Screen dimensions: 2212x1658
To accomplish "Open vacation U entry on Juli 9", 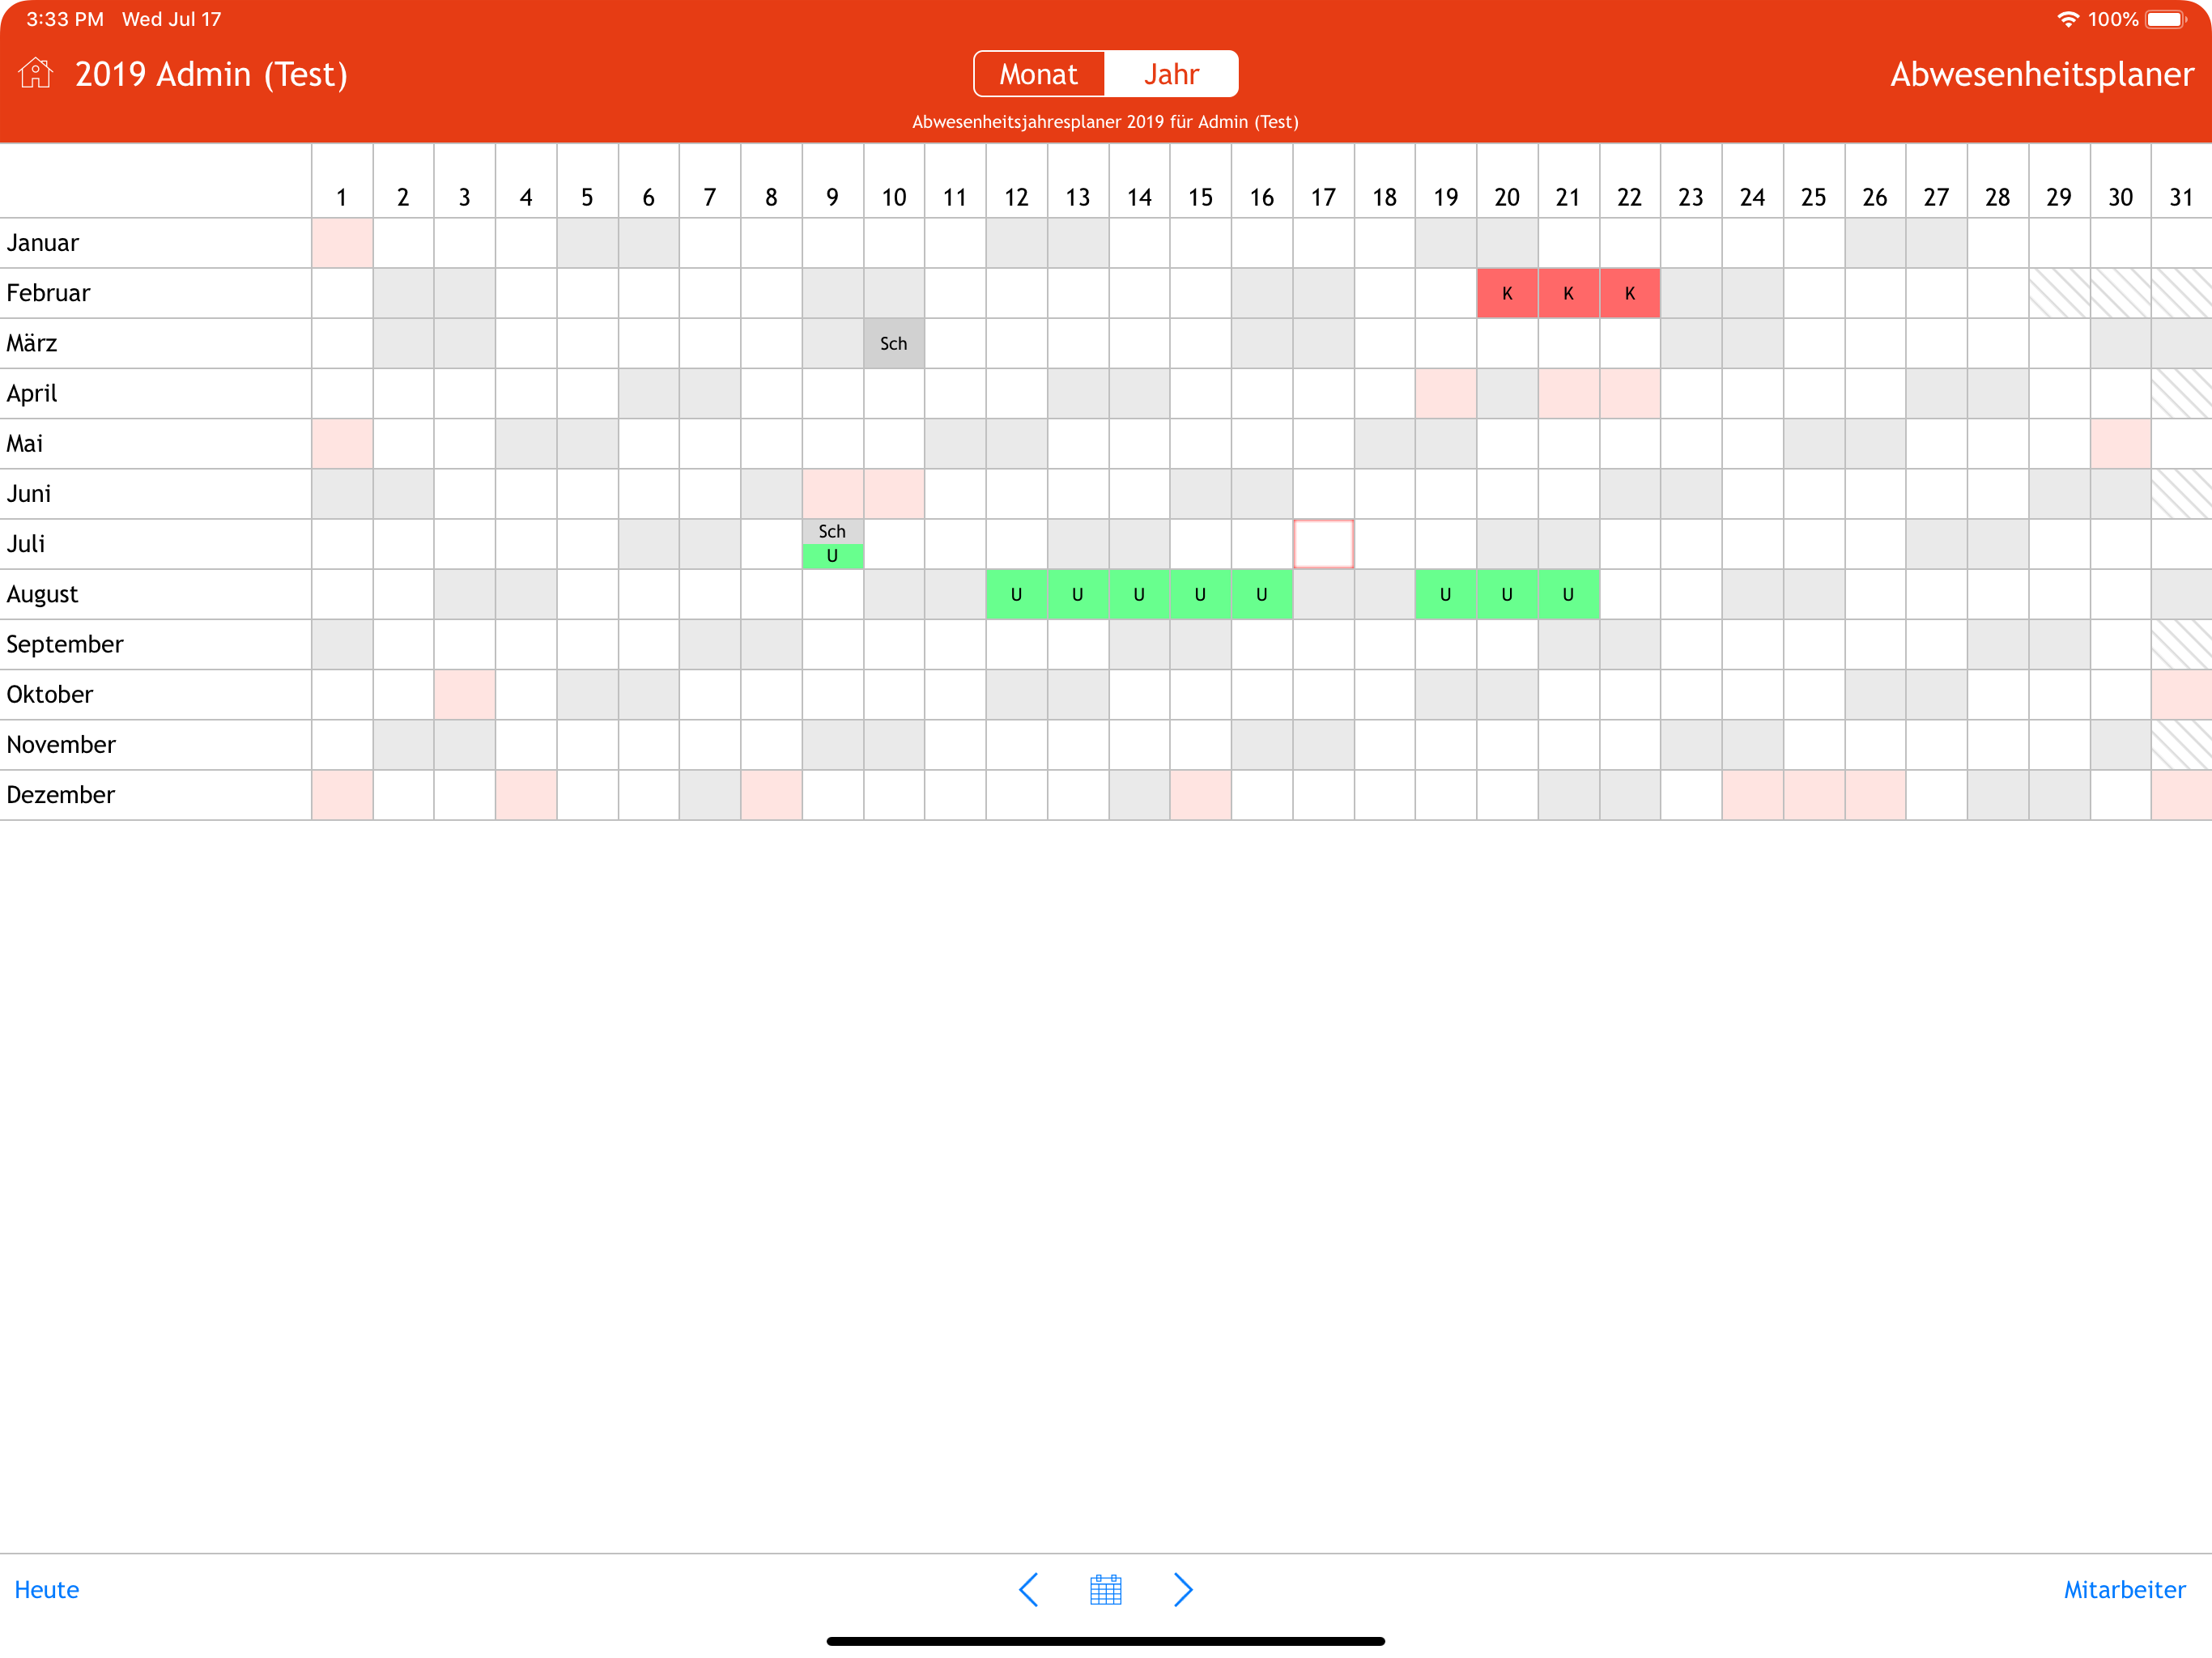I will click(x=832, y=556).
